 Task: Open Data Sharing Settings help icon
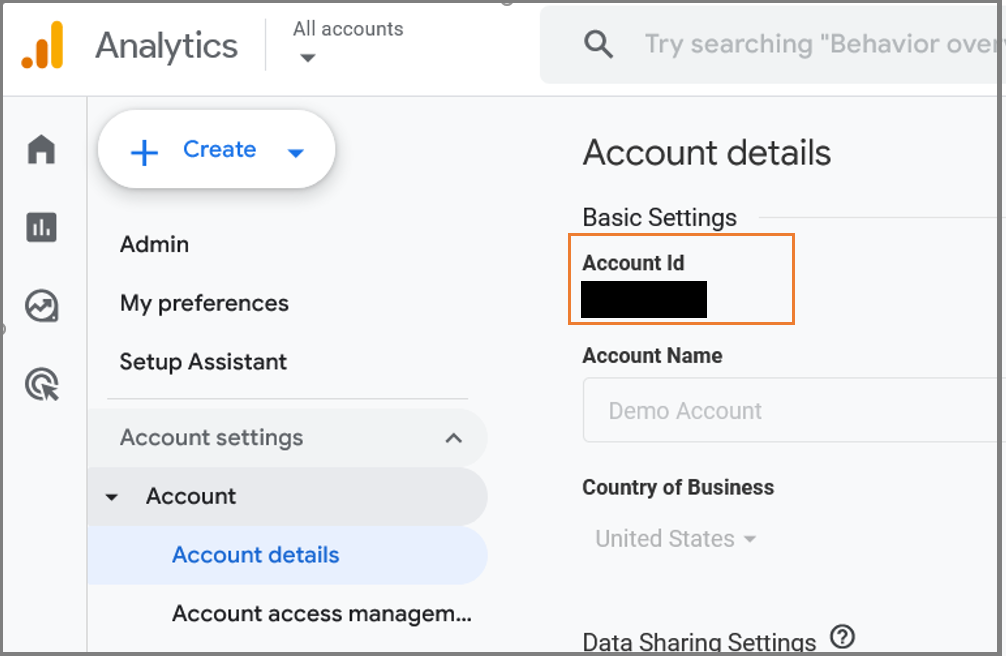843,637
